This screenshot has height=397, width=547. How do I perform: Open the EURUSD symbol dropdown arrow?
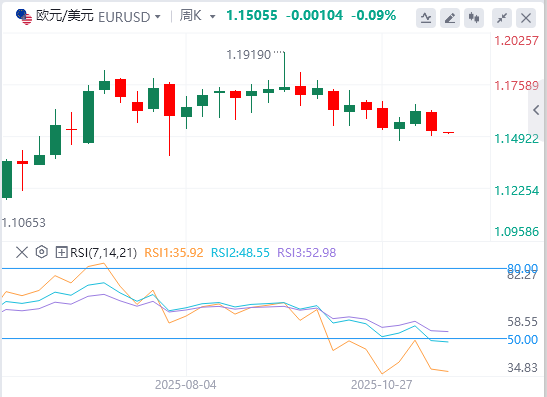click(x=158, y=17)
